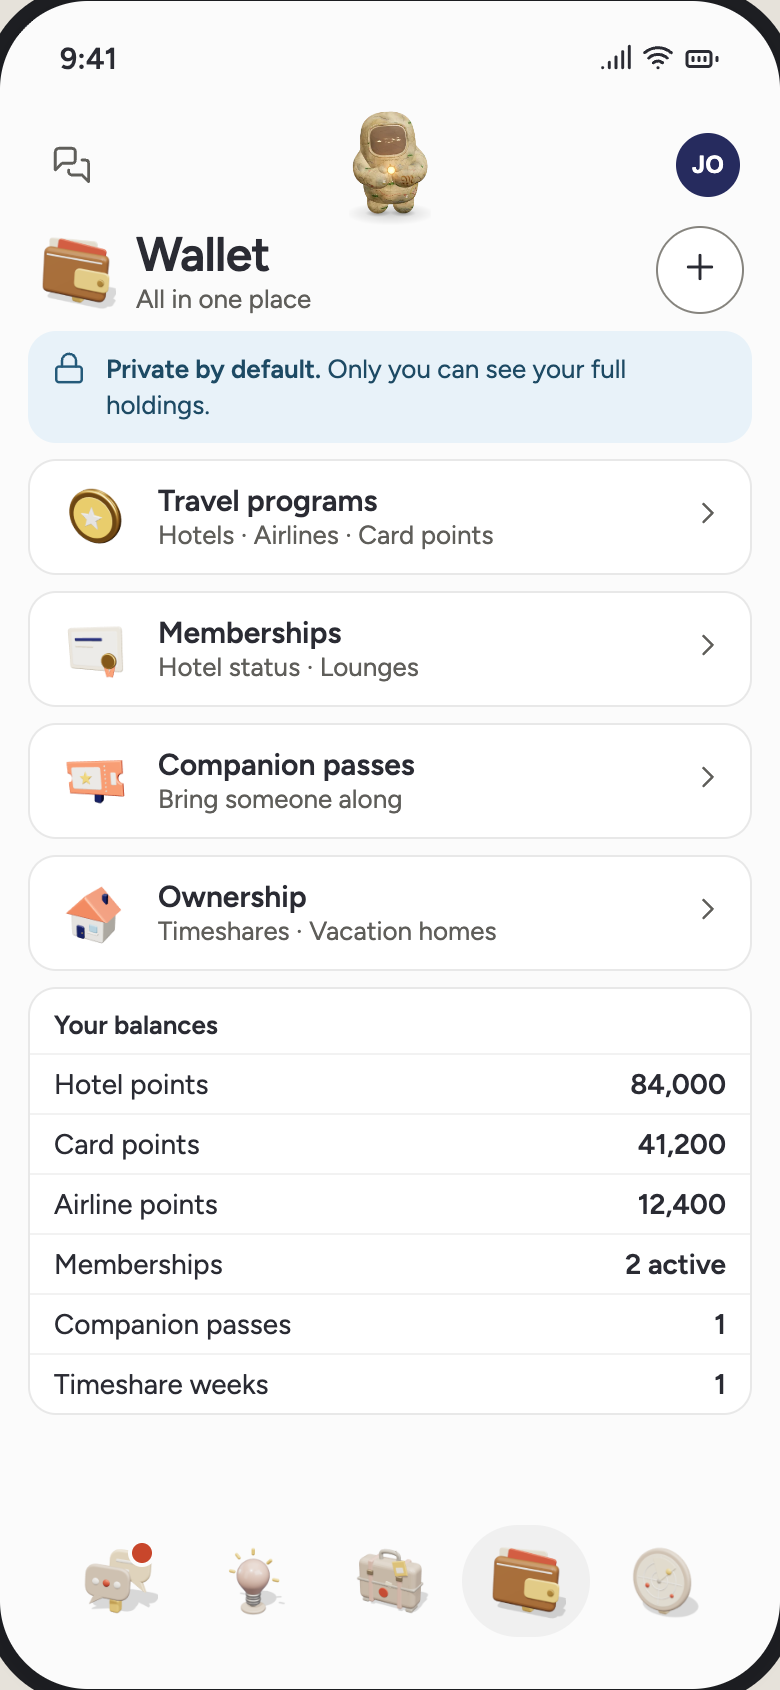Open the JO profile avatar
The height and width of the screenshot is (1690, 780).
pyautogui.click(x=708, y=165)
